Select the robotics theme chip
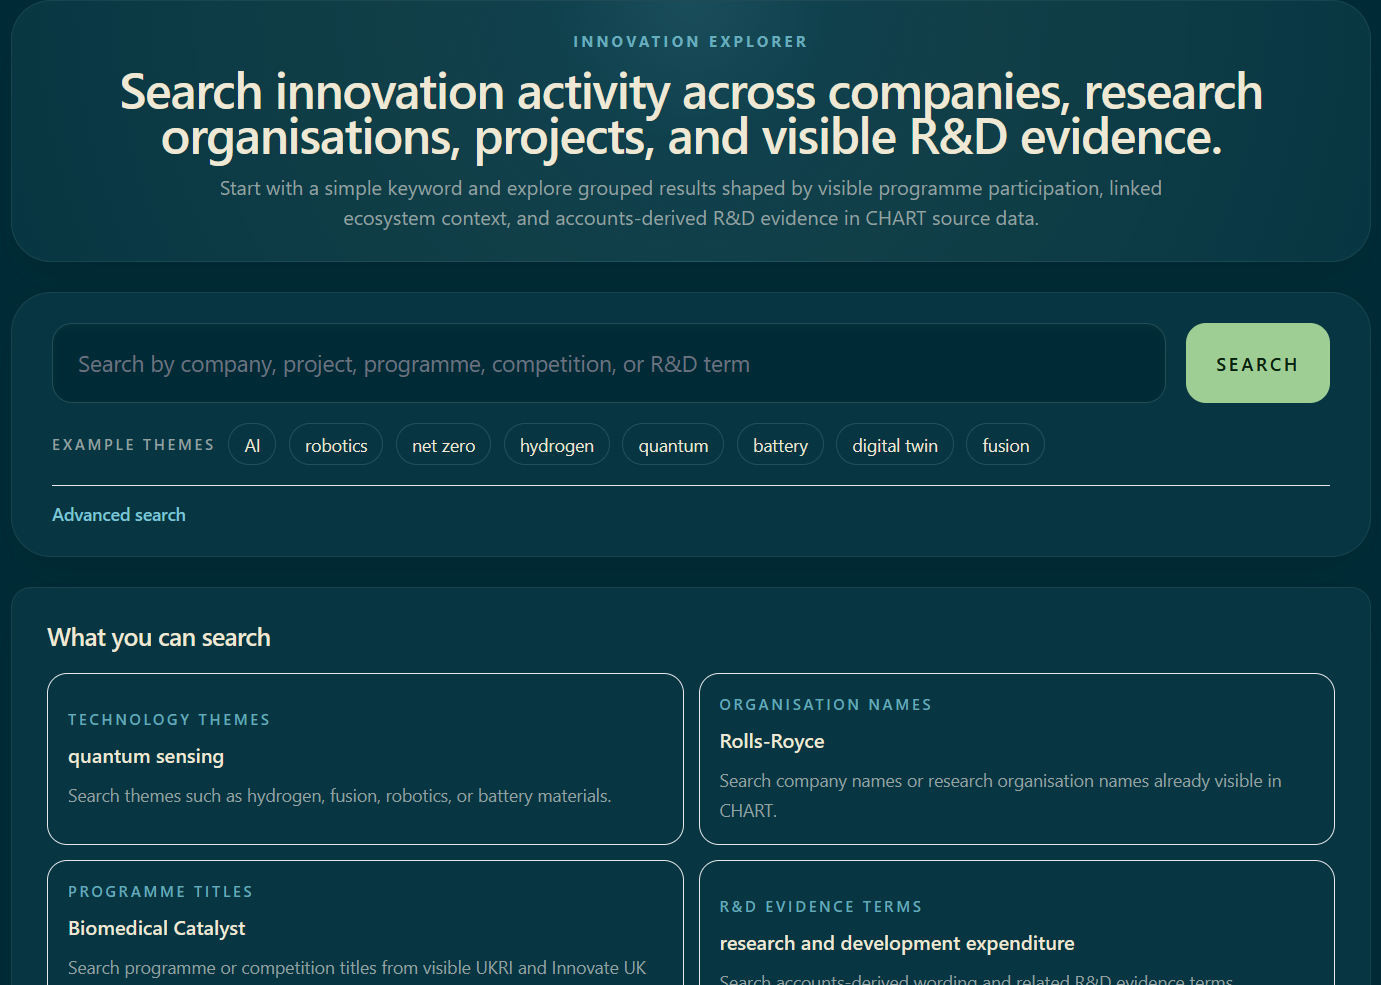 [x=336, y=445]
